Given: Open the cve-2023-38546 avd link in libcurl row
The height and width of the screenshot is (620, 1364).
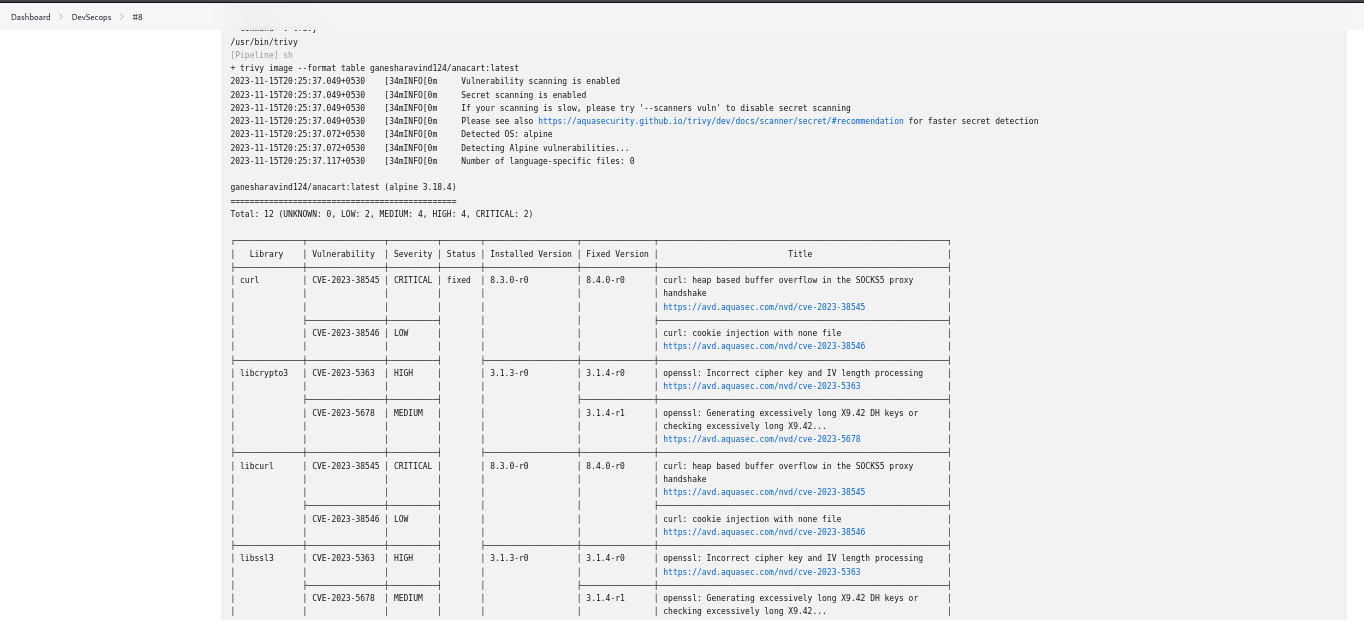Looking at the screenshot, I should 764,532.
